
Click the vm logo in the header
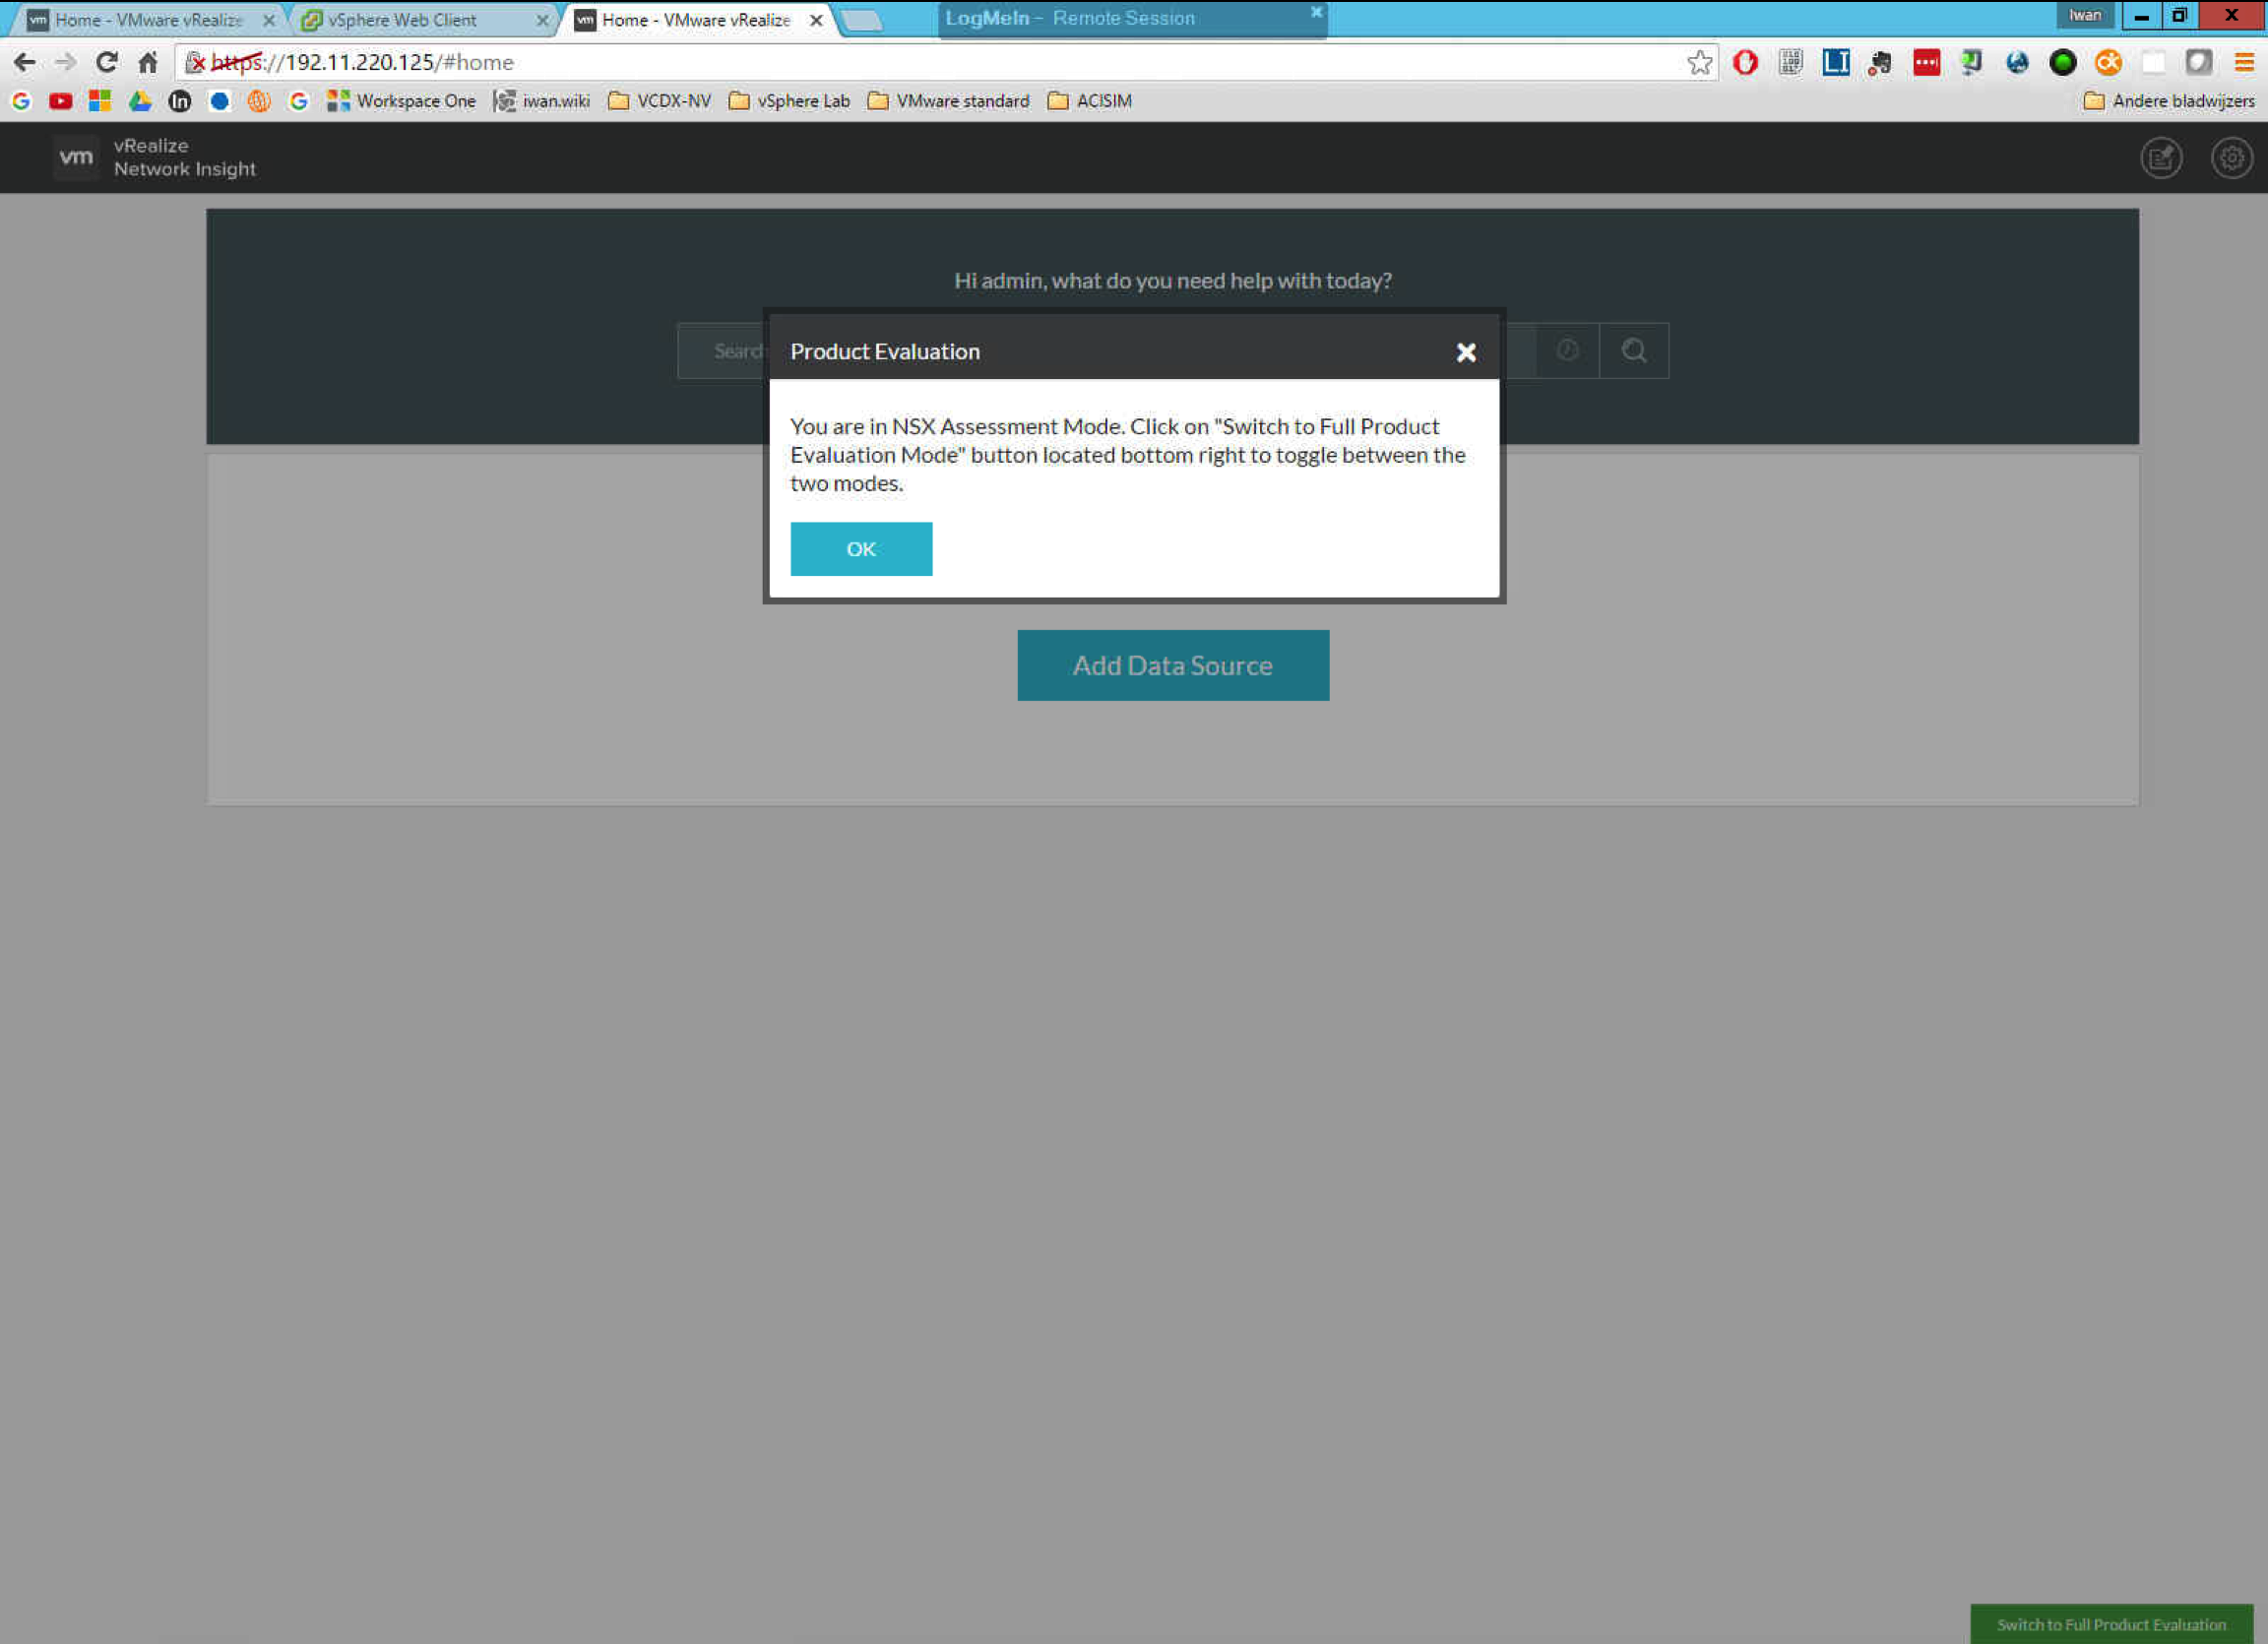pos(76,157)
